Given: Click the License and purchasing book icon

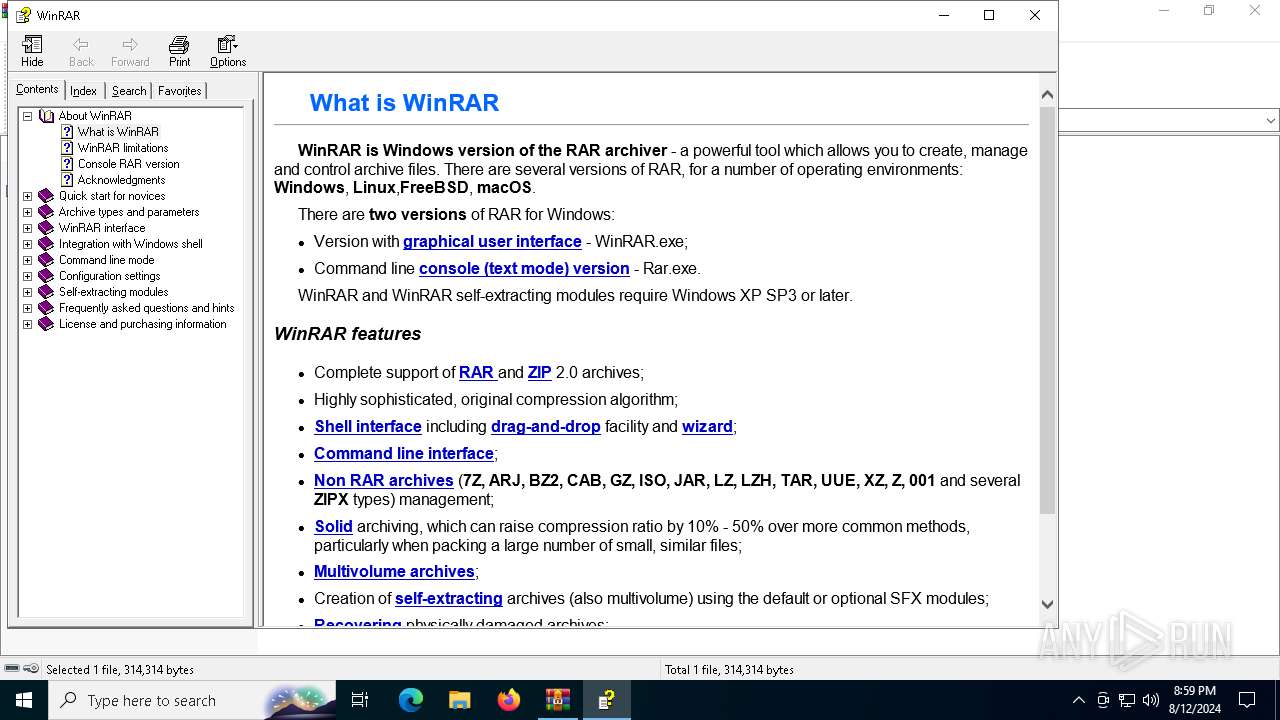Looking at the screenshot, I should 46,324.
